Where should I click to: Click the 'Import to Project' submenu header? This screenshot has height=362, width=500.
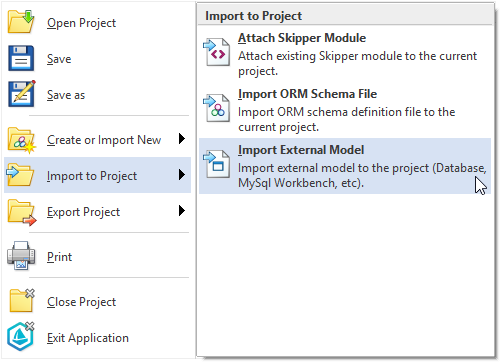tap(345, 16)
